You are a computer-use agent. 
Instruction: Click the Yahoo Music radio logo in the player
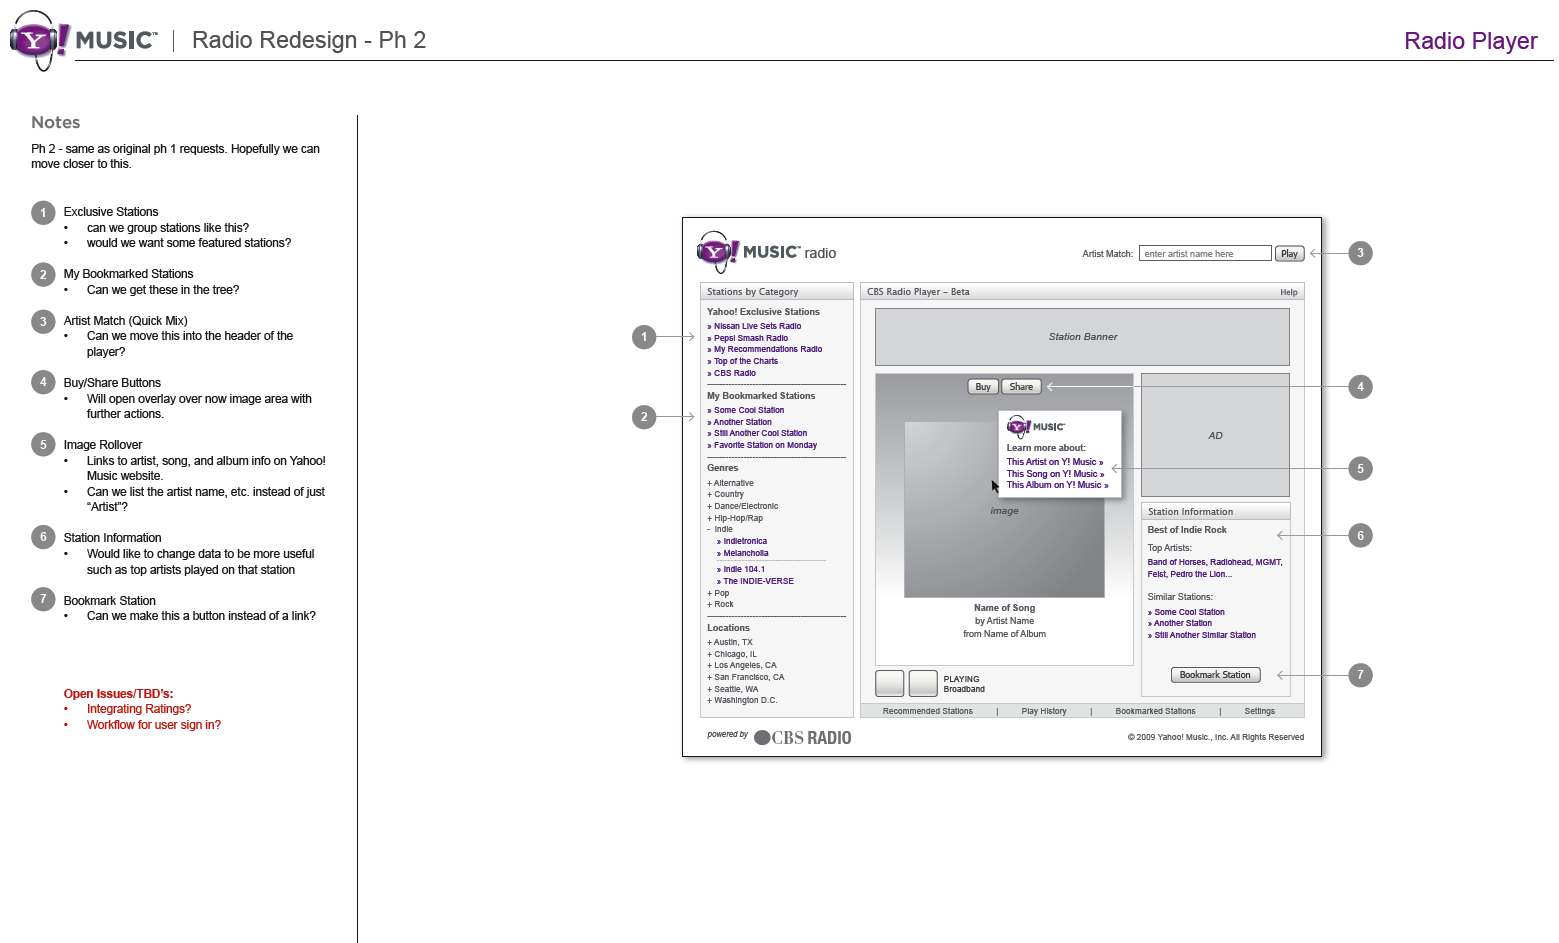[765, 252]
